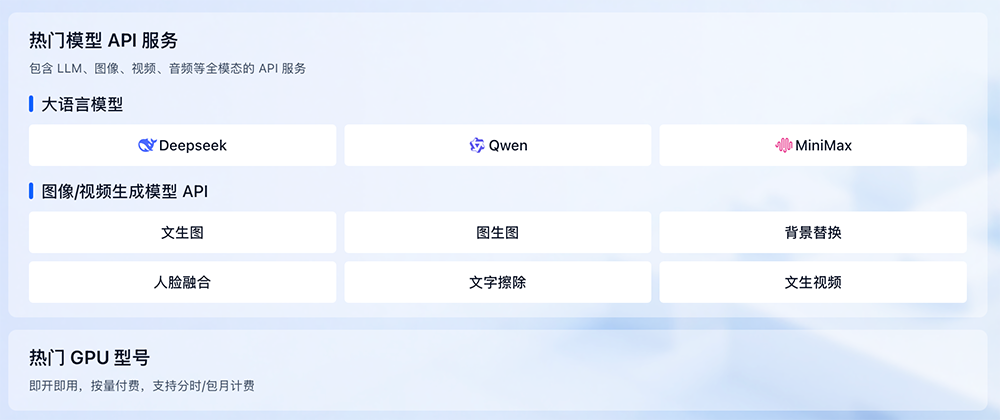Select the Qwen model name text
The width and height of the screenshot is (1000, 420).
click(x=508, y=145)
